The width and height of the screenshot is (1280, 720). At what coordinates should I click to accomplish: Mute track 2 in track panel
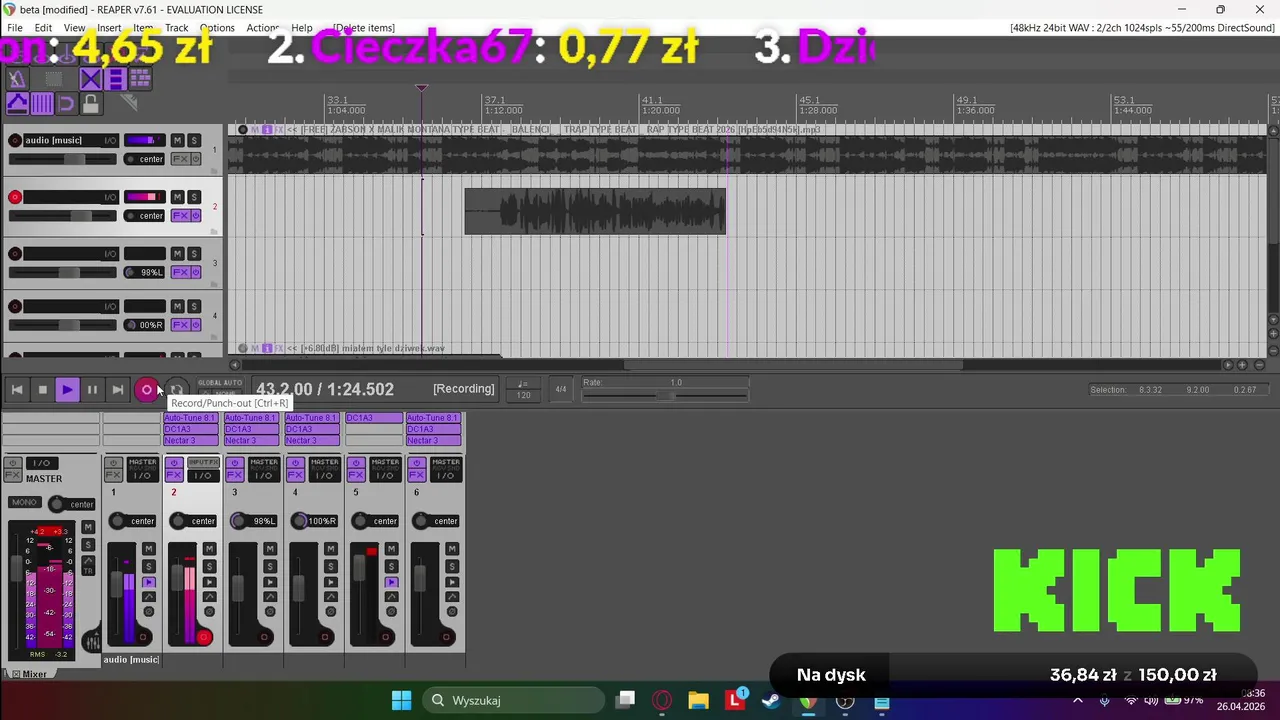[177, 197]
